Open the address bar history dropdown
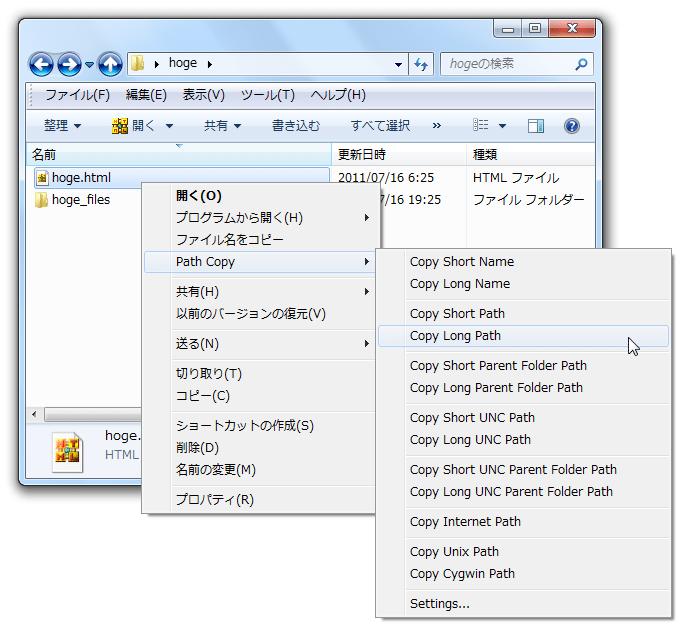The width and height of the screenshot is (681, 626). tap(398, 64)
